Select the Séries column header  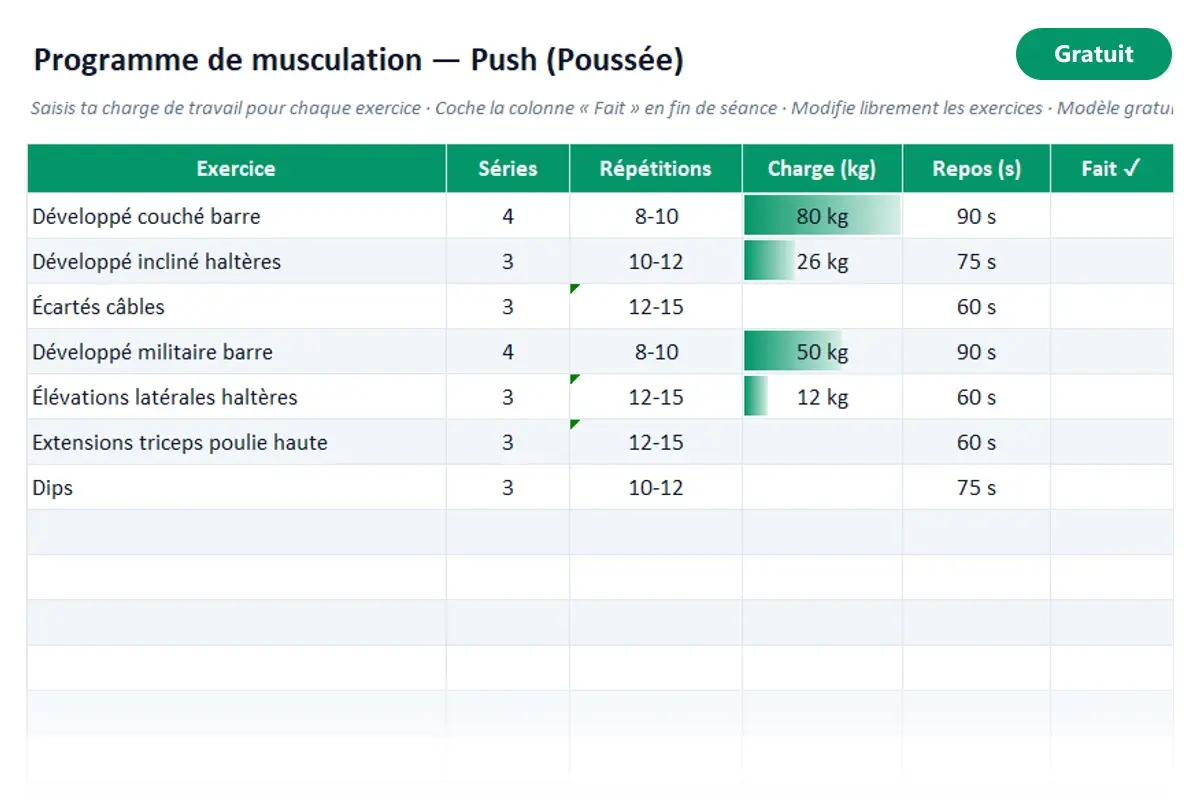pos(508,169)
